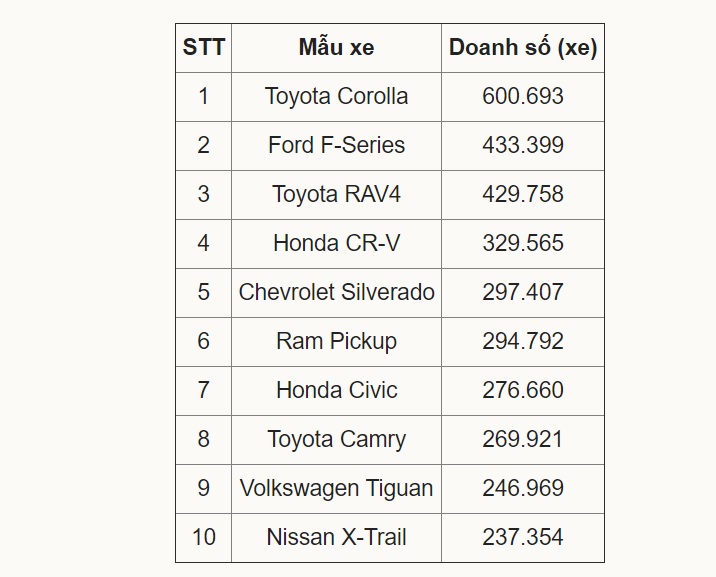Select the Chevrolet Silverado cell
This screenshot has height=577, width=716.
coord(336,292)
